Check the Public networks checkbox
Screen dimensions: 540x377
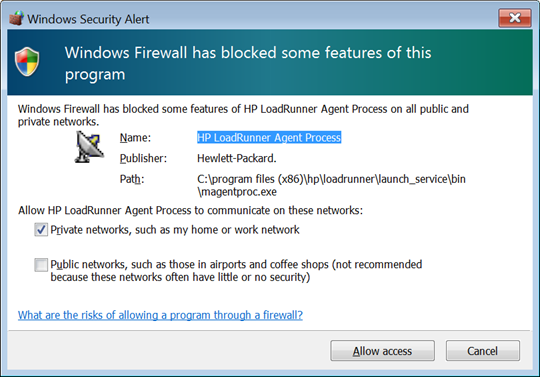pos(41,265)
